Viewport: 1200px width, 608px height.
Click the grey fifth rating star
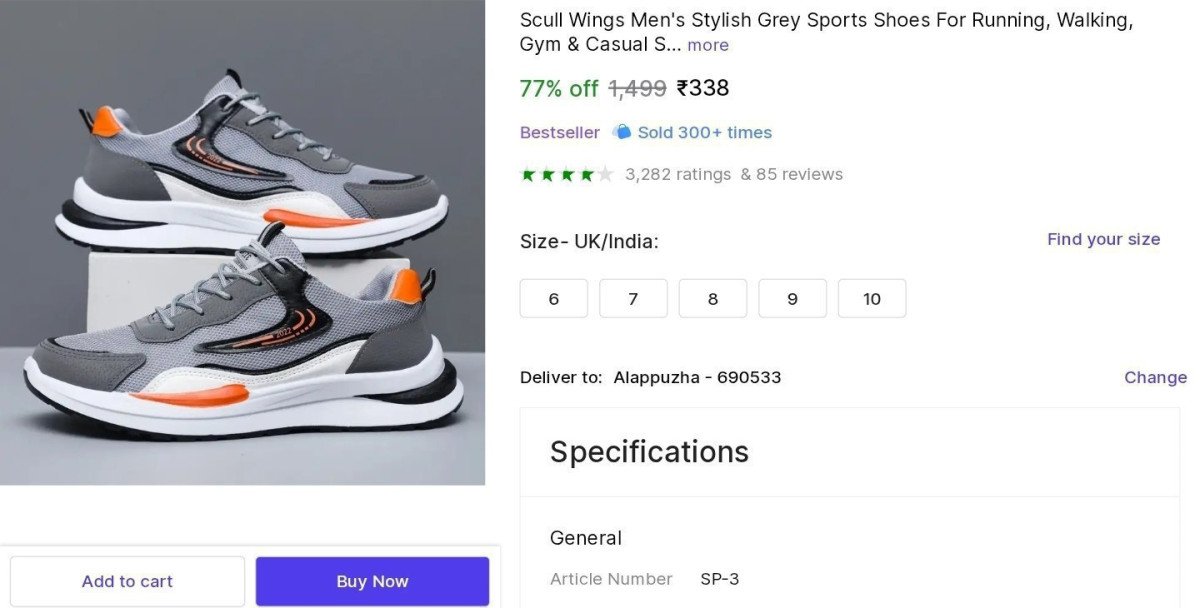[605, 175]
